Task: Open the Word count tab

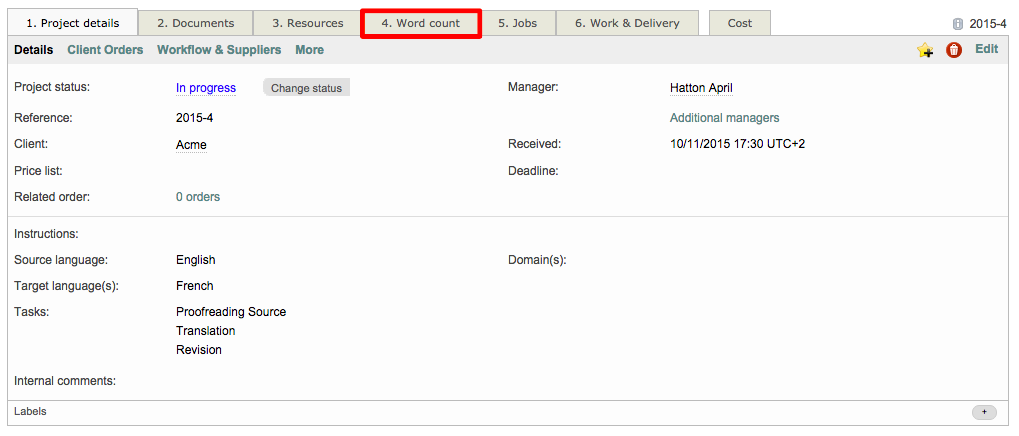Action: click(x=420, y=23)
